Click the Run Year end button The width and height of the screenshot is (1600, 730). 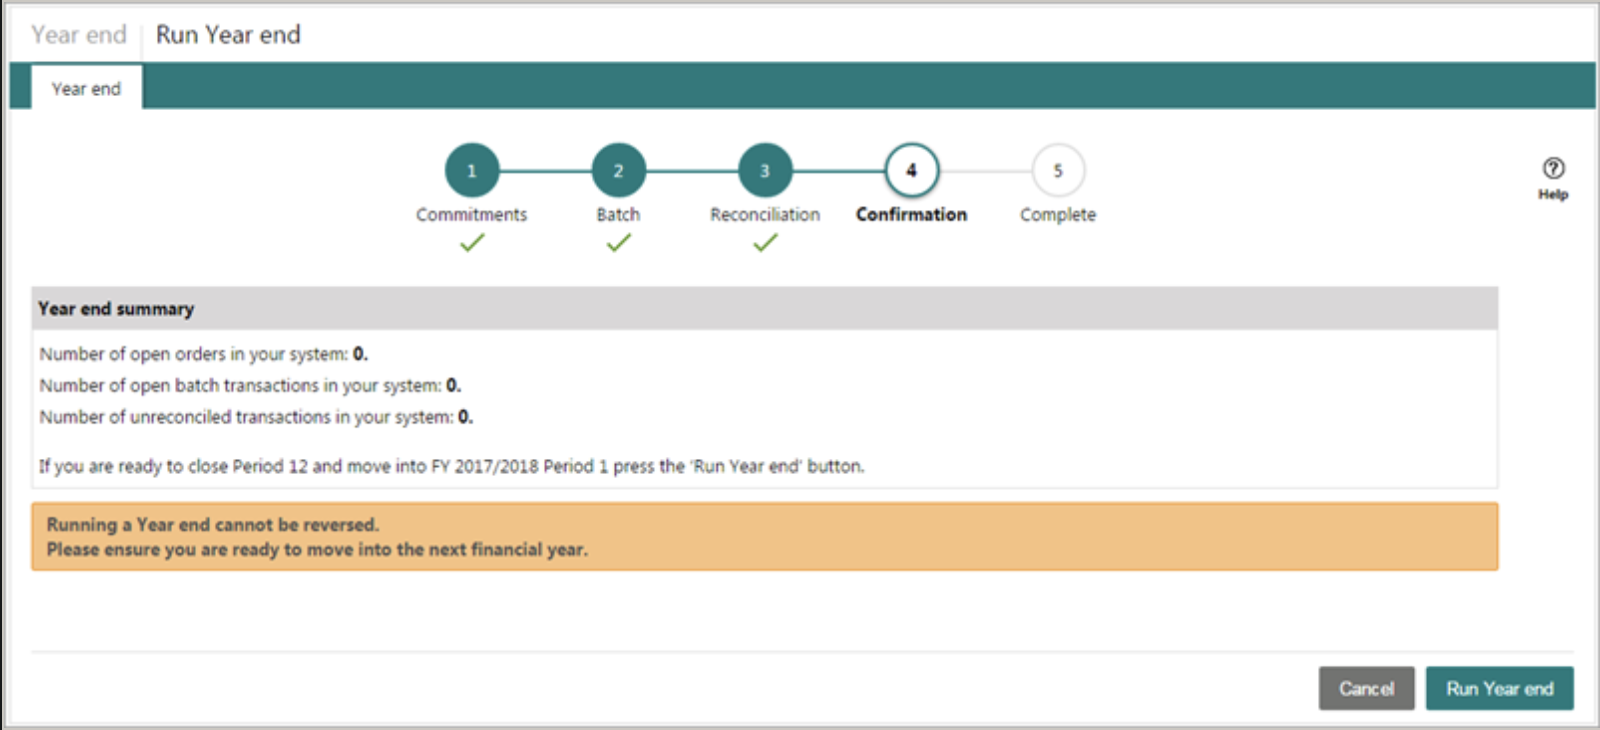(1499, 688)
